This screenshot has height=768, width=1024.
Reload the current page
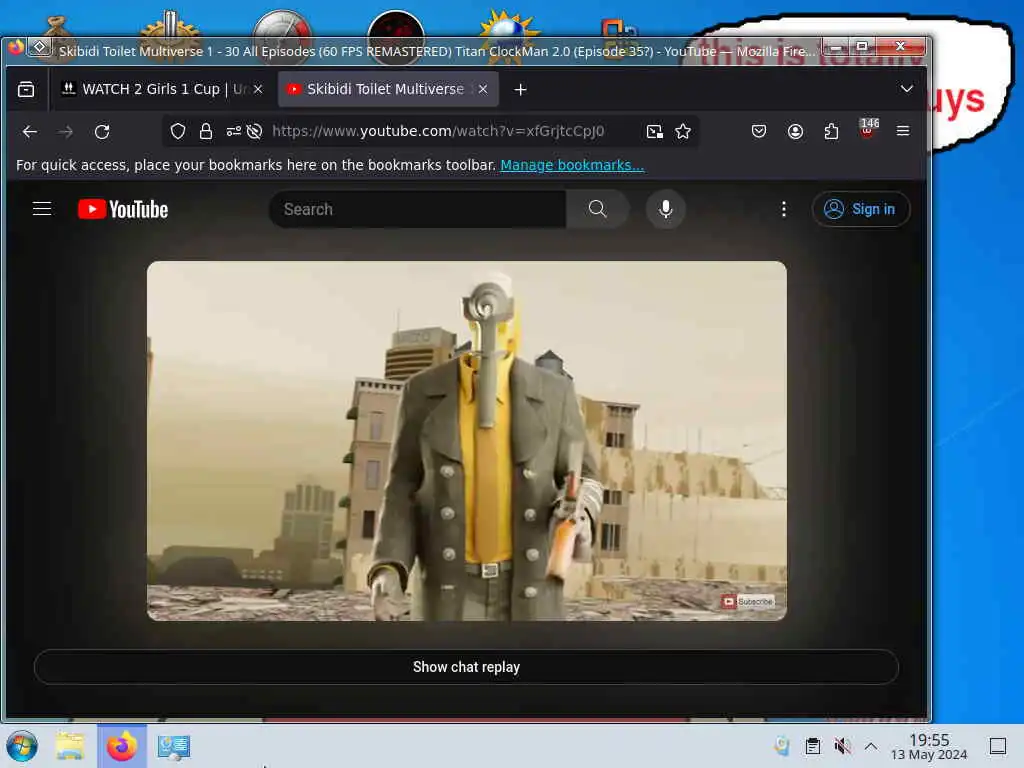(102, 132)
